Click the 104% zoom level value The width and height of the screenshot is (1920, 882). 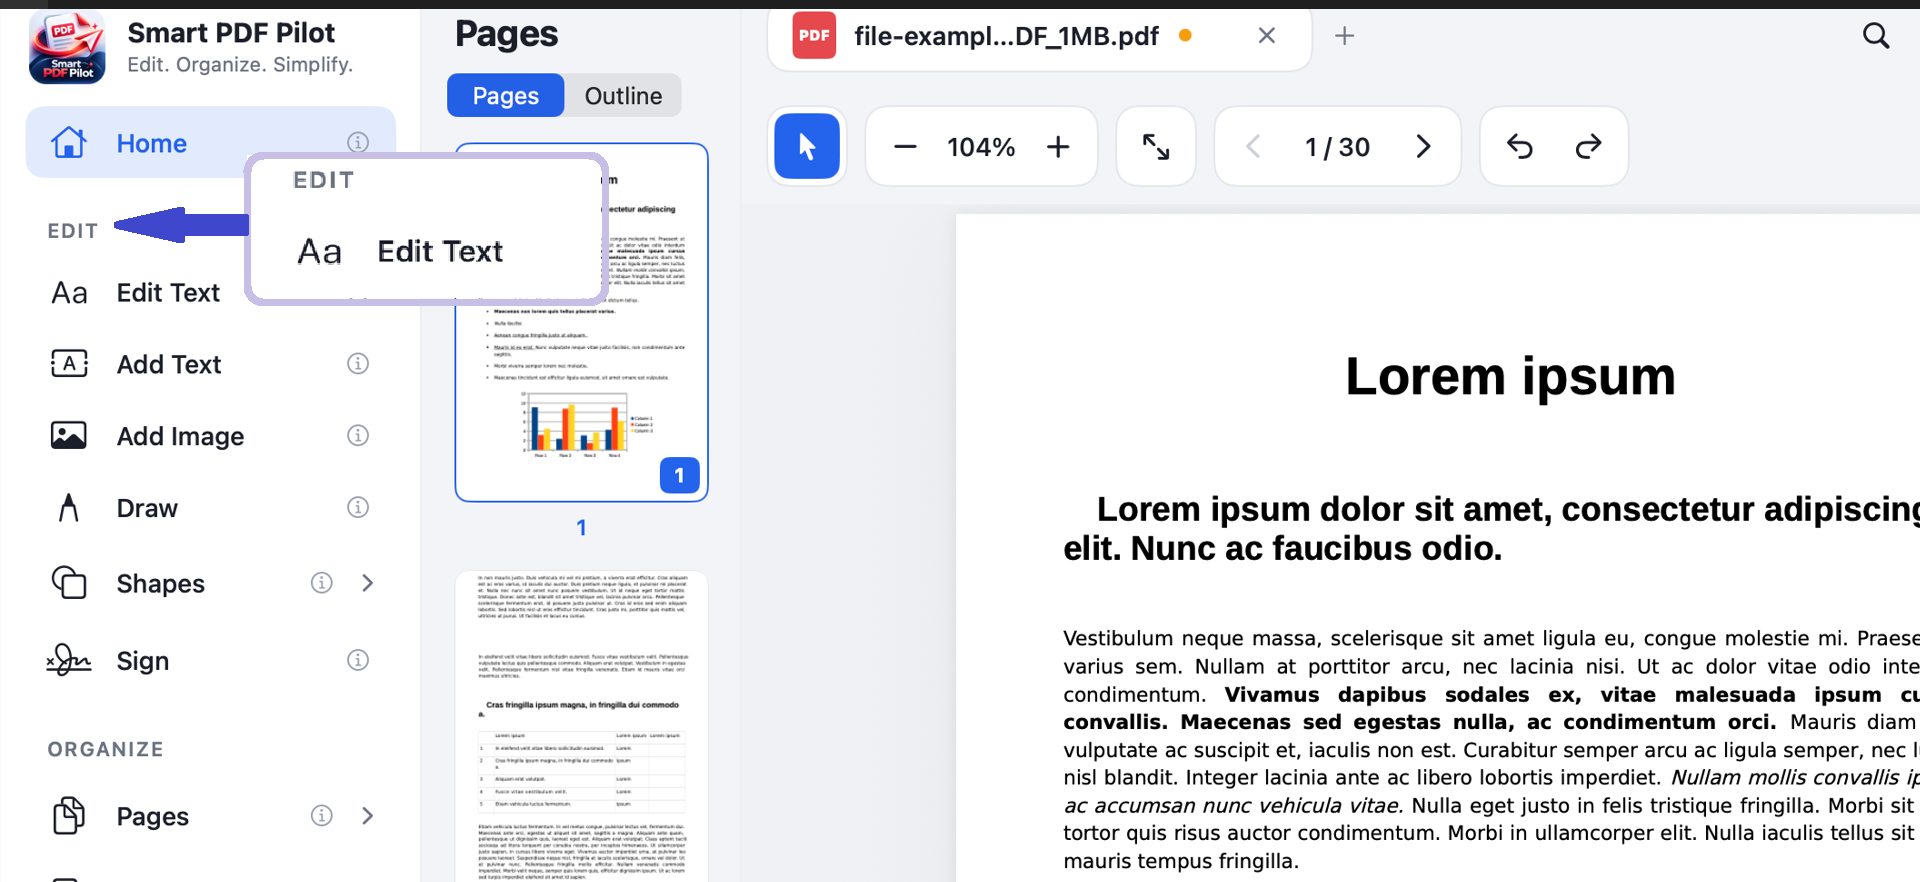[x=981, y=147]
